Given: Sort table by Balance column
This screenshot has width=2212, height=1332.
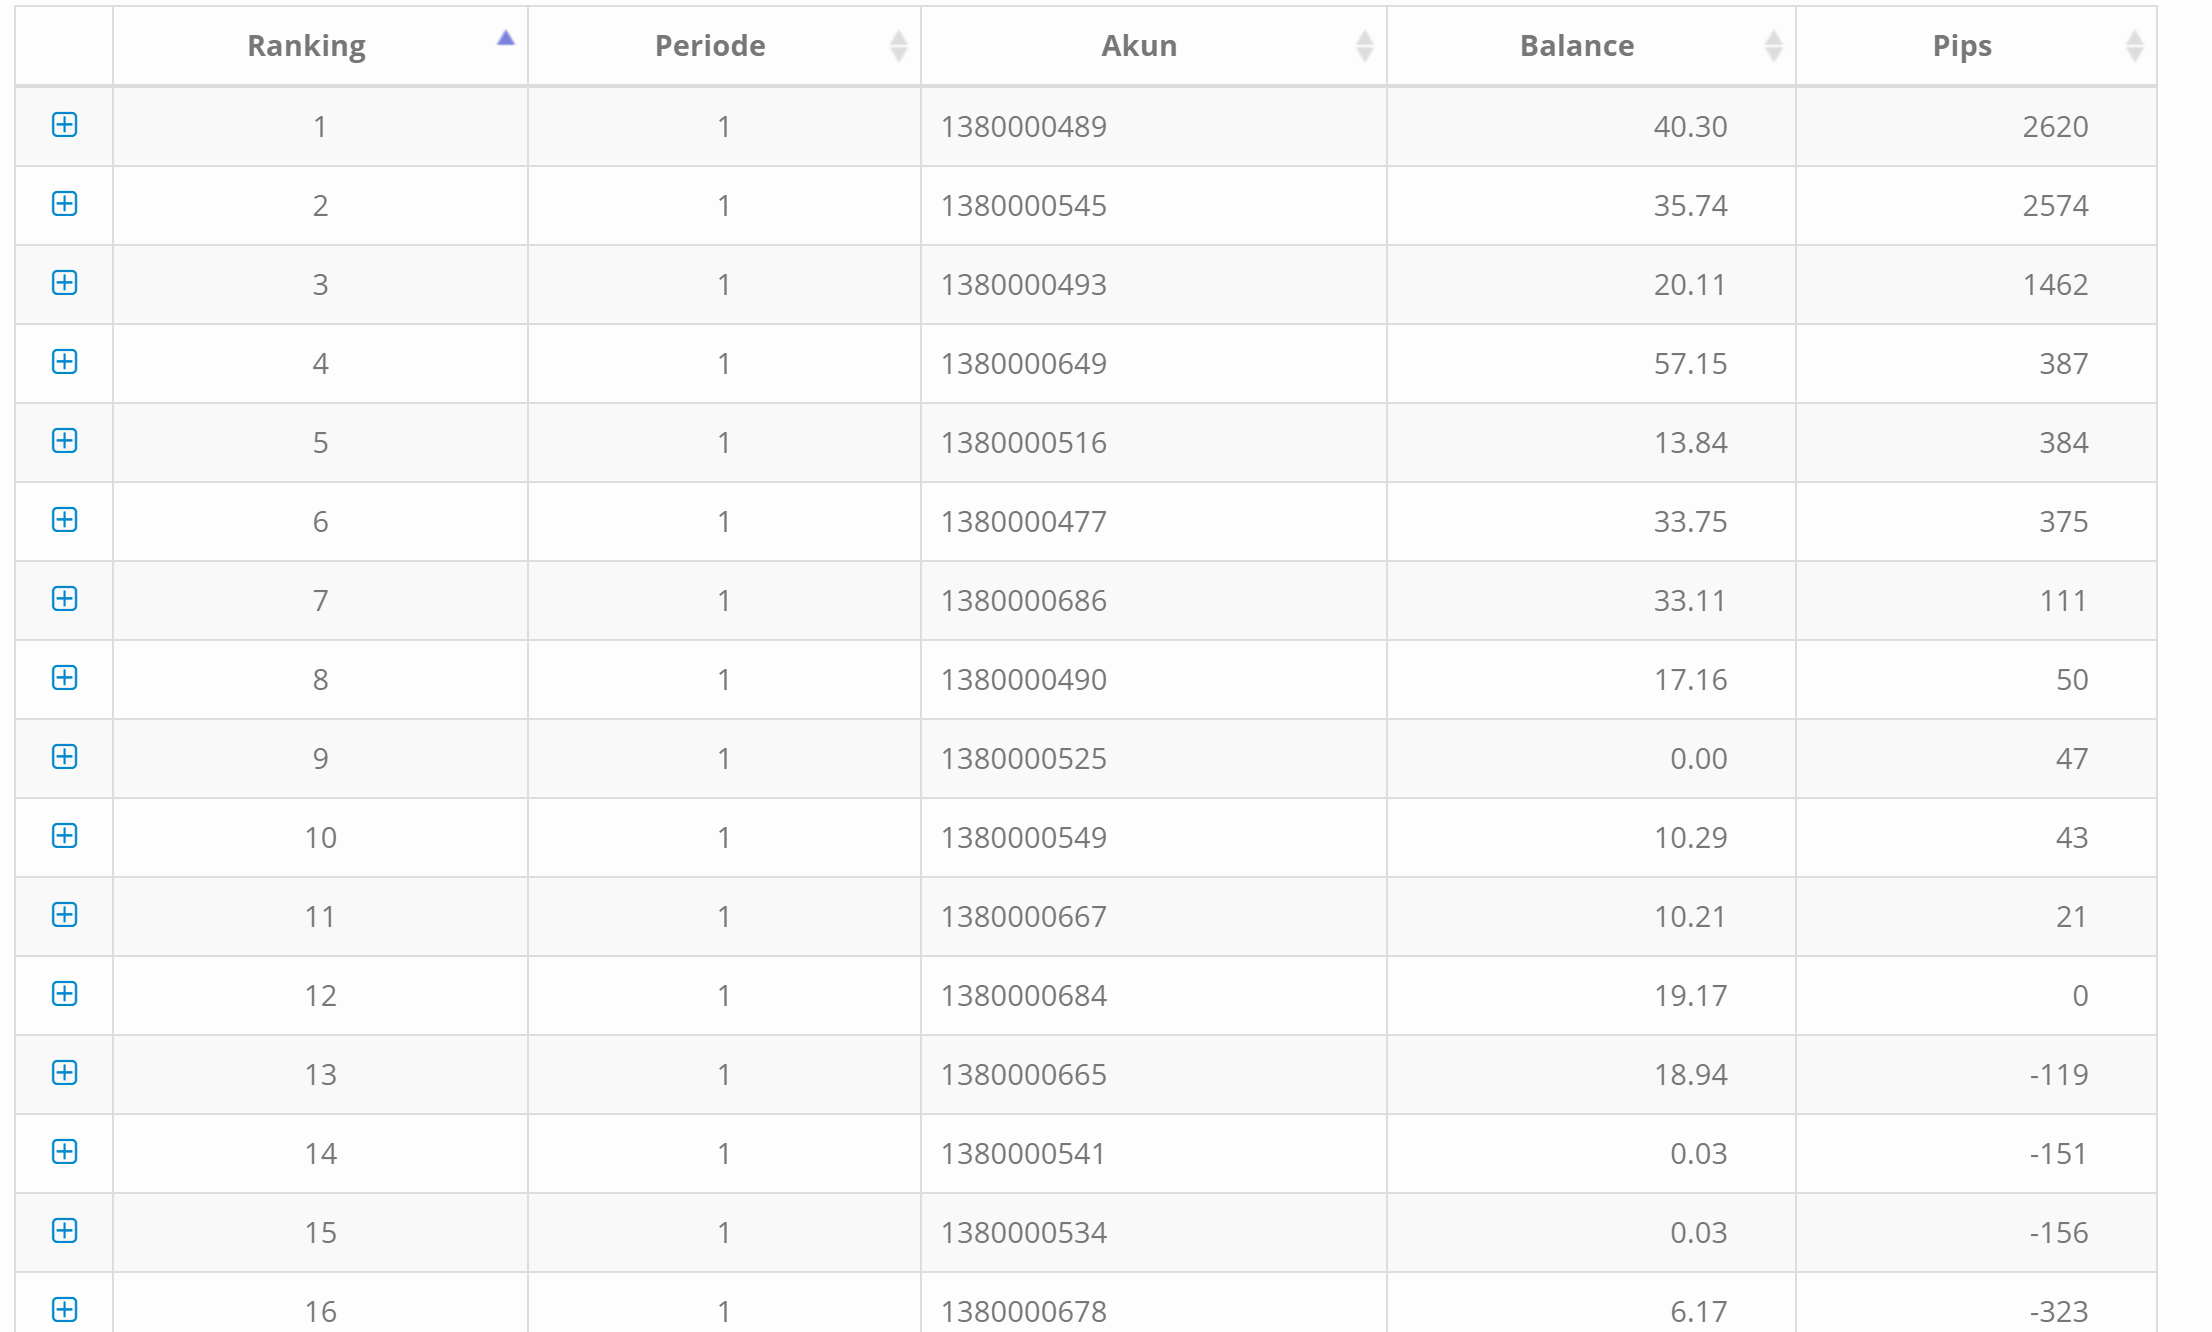Looking at the screenshot, I should coord(1576,46).
